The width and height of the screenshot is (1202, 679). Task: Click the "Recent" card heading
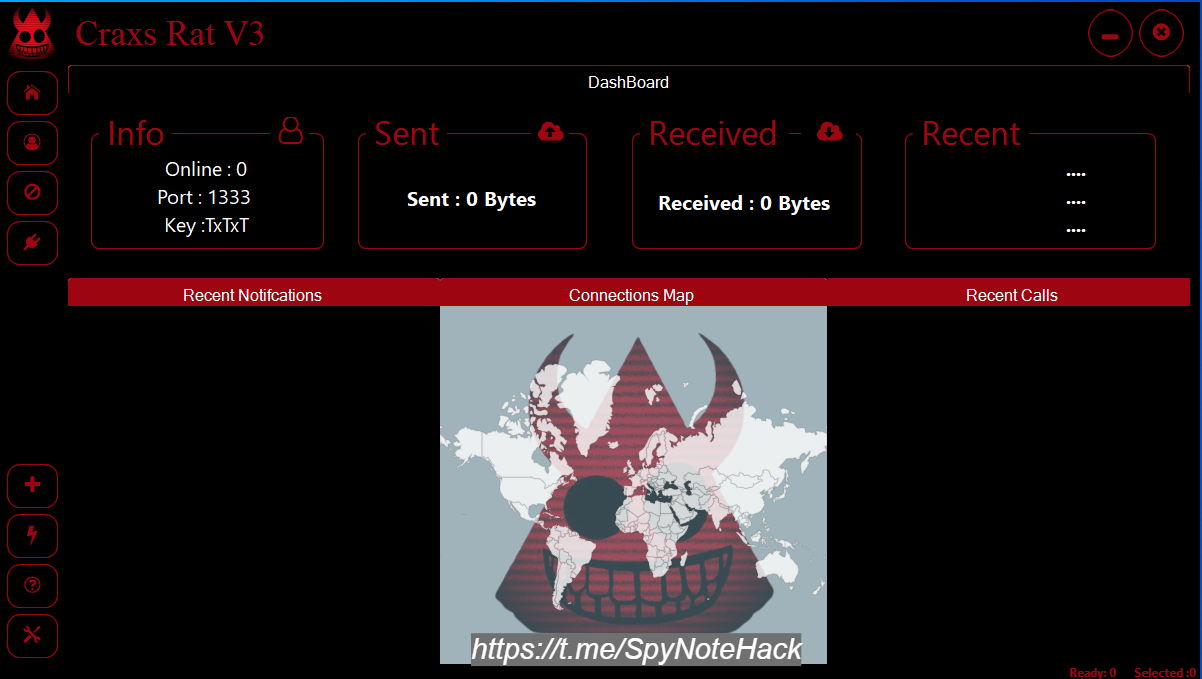[x=971, y=134]
